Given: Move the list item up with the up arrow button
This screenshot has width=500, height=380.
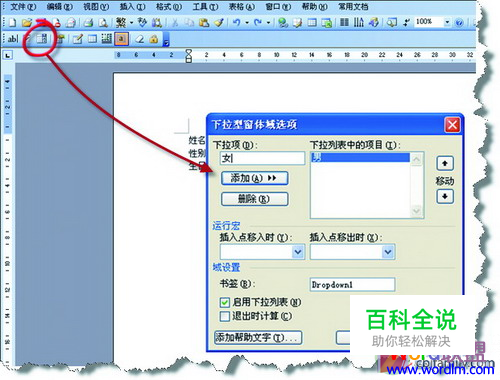Looking at the screenshot, I should [445, 163].
